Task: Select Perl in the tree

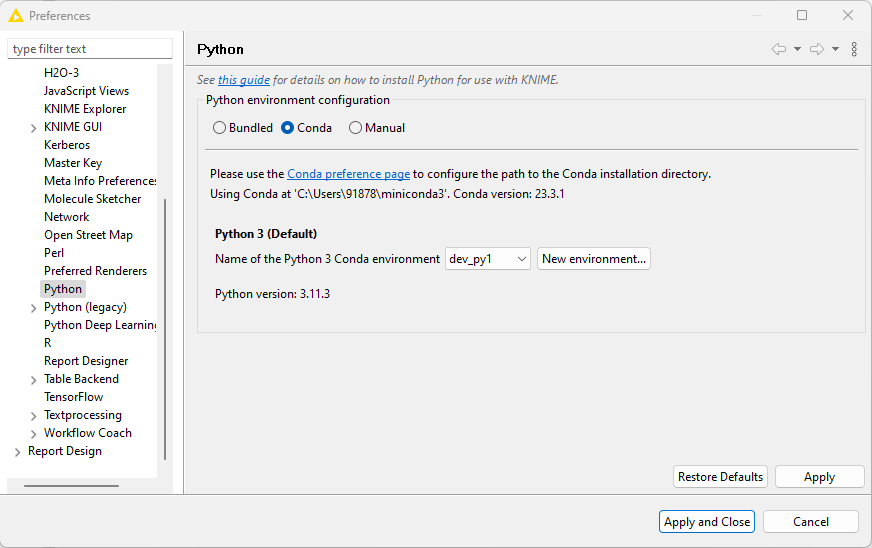Action: coord(54,253)
